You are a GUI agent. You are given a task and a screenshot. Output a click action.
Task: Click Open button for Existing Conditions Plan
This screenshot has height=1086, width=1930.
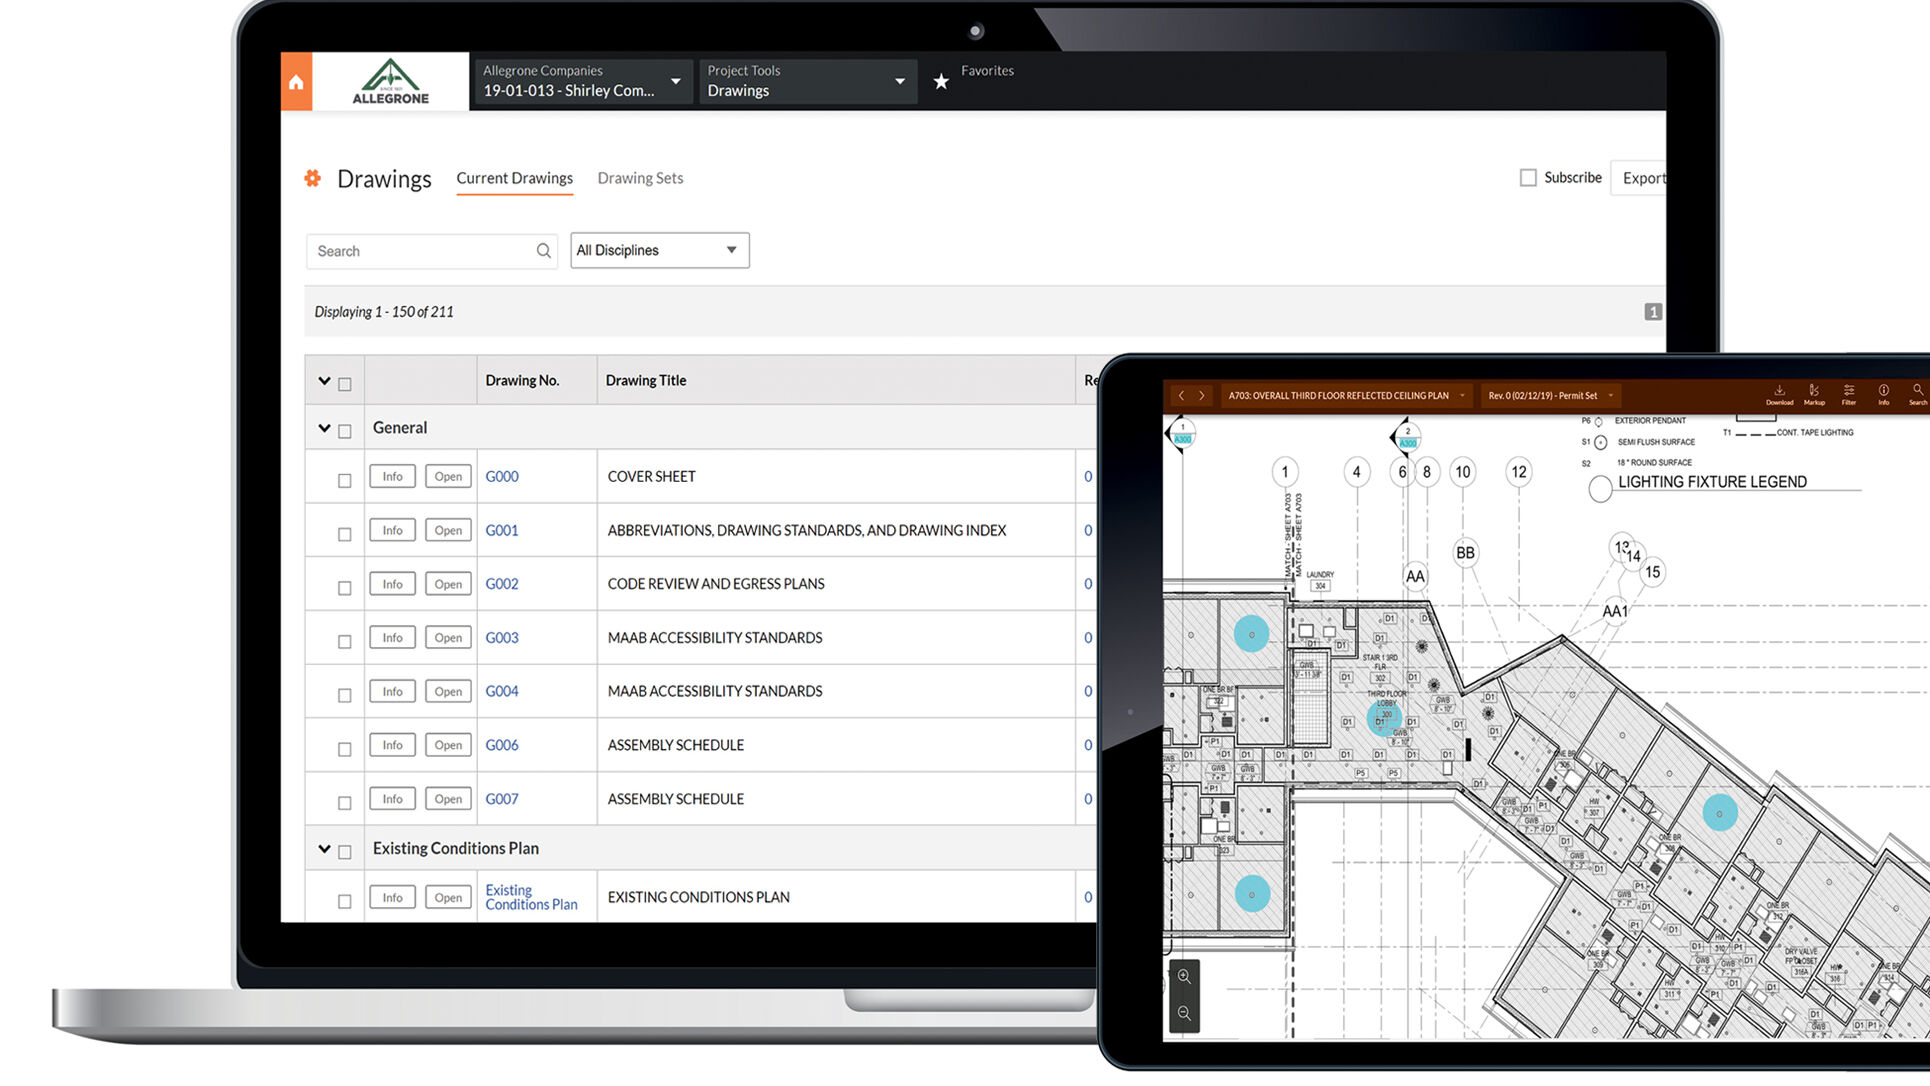coord(448,897)
